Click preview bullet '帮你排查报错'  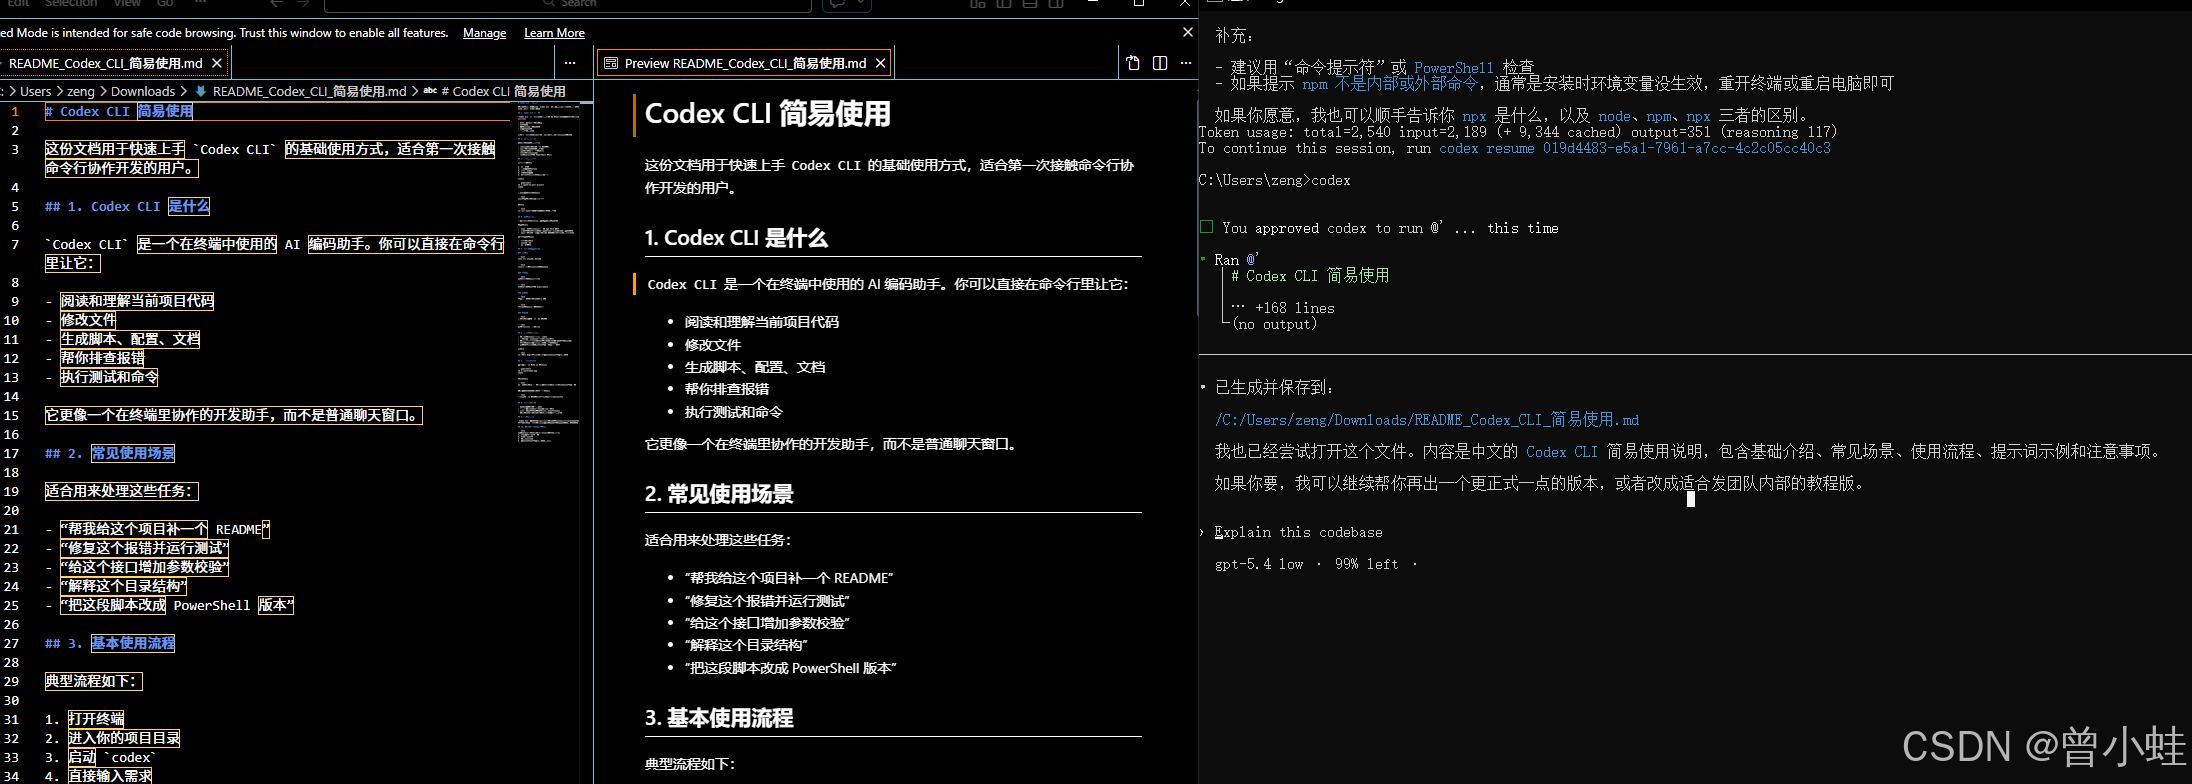(x=727, y=389)
